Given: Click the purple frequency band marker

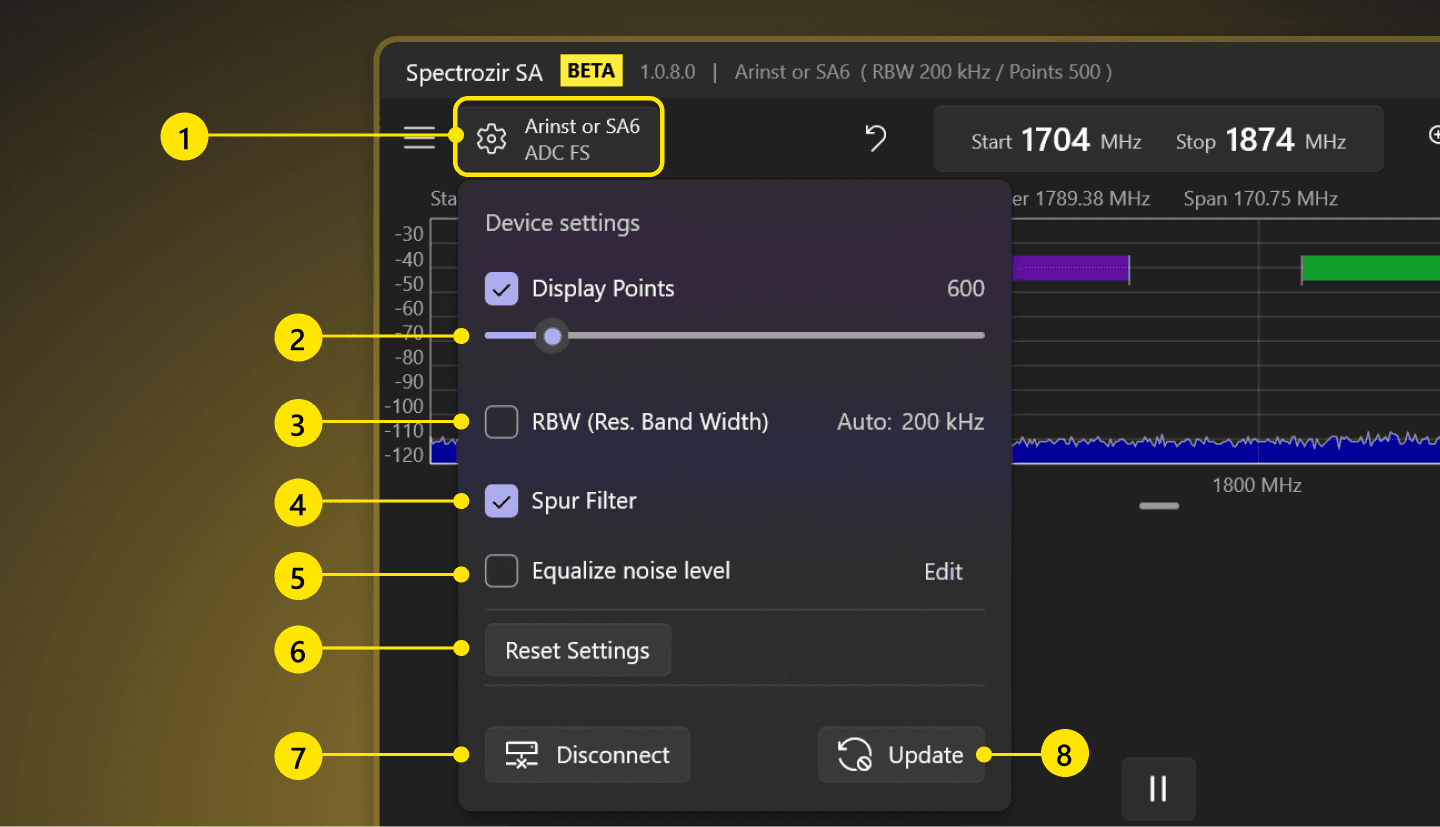Looking at the screenshot, I should click(1070, 268).
